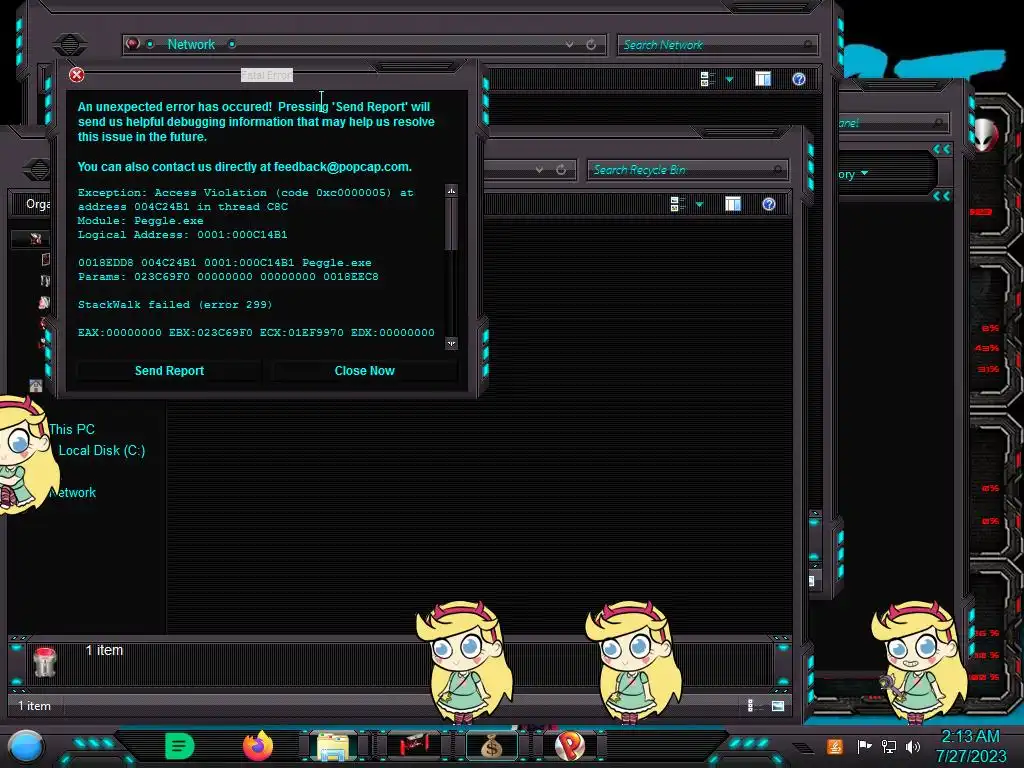The image size is (1024, 768).
Task: Open Help in the Recycle Bin window
Action: [769, 204]
